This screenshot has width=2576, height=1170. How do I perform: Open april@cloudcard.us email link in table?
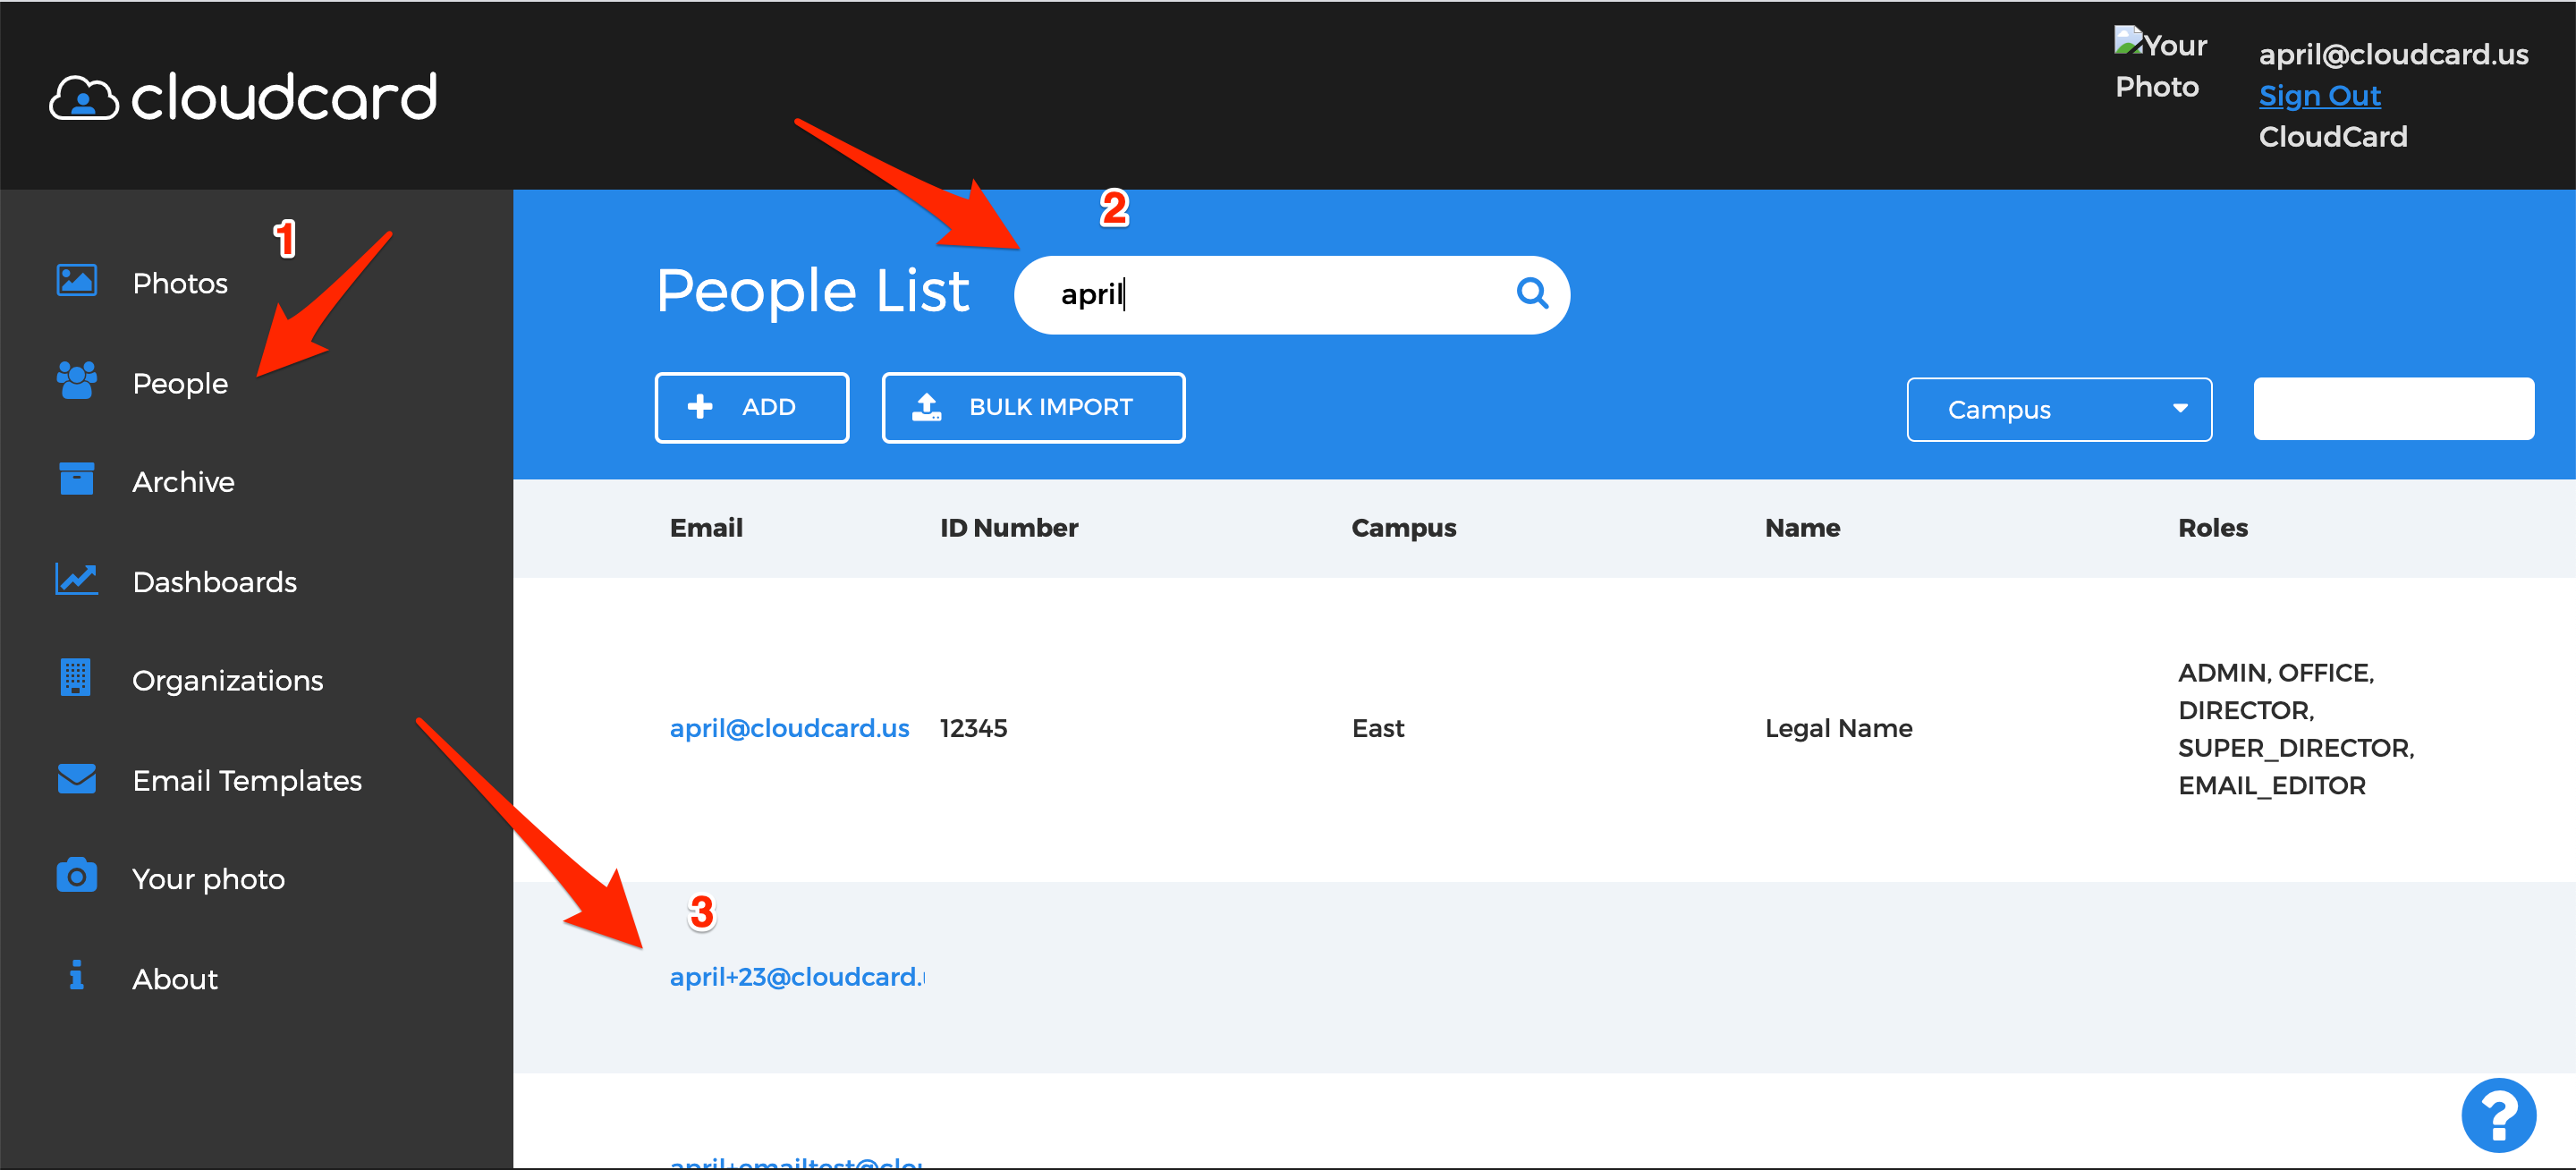tap(789, 728)
